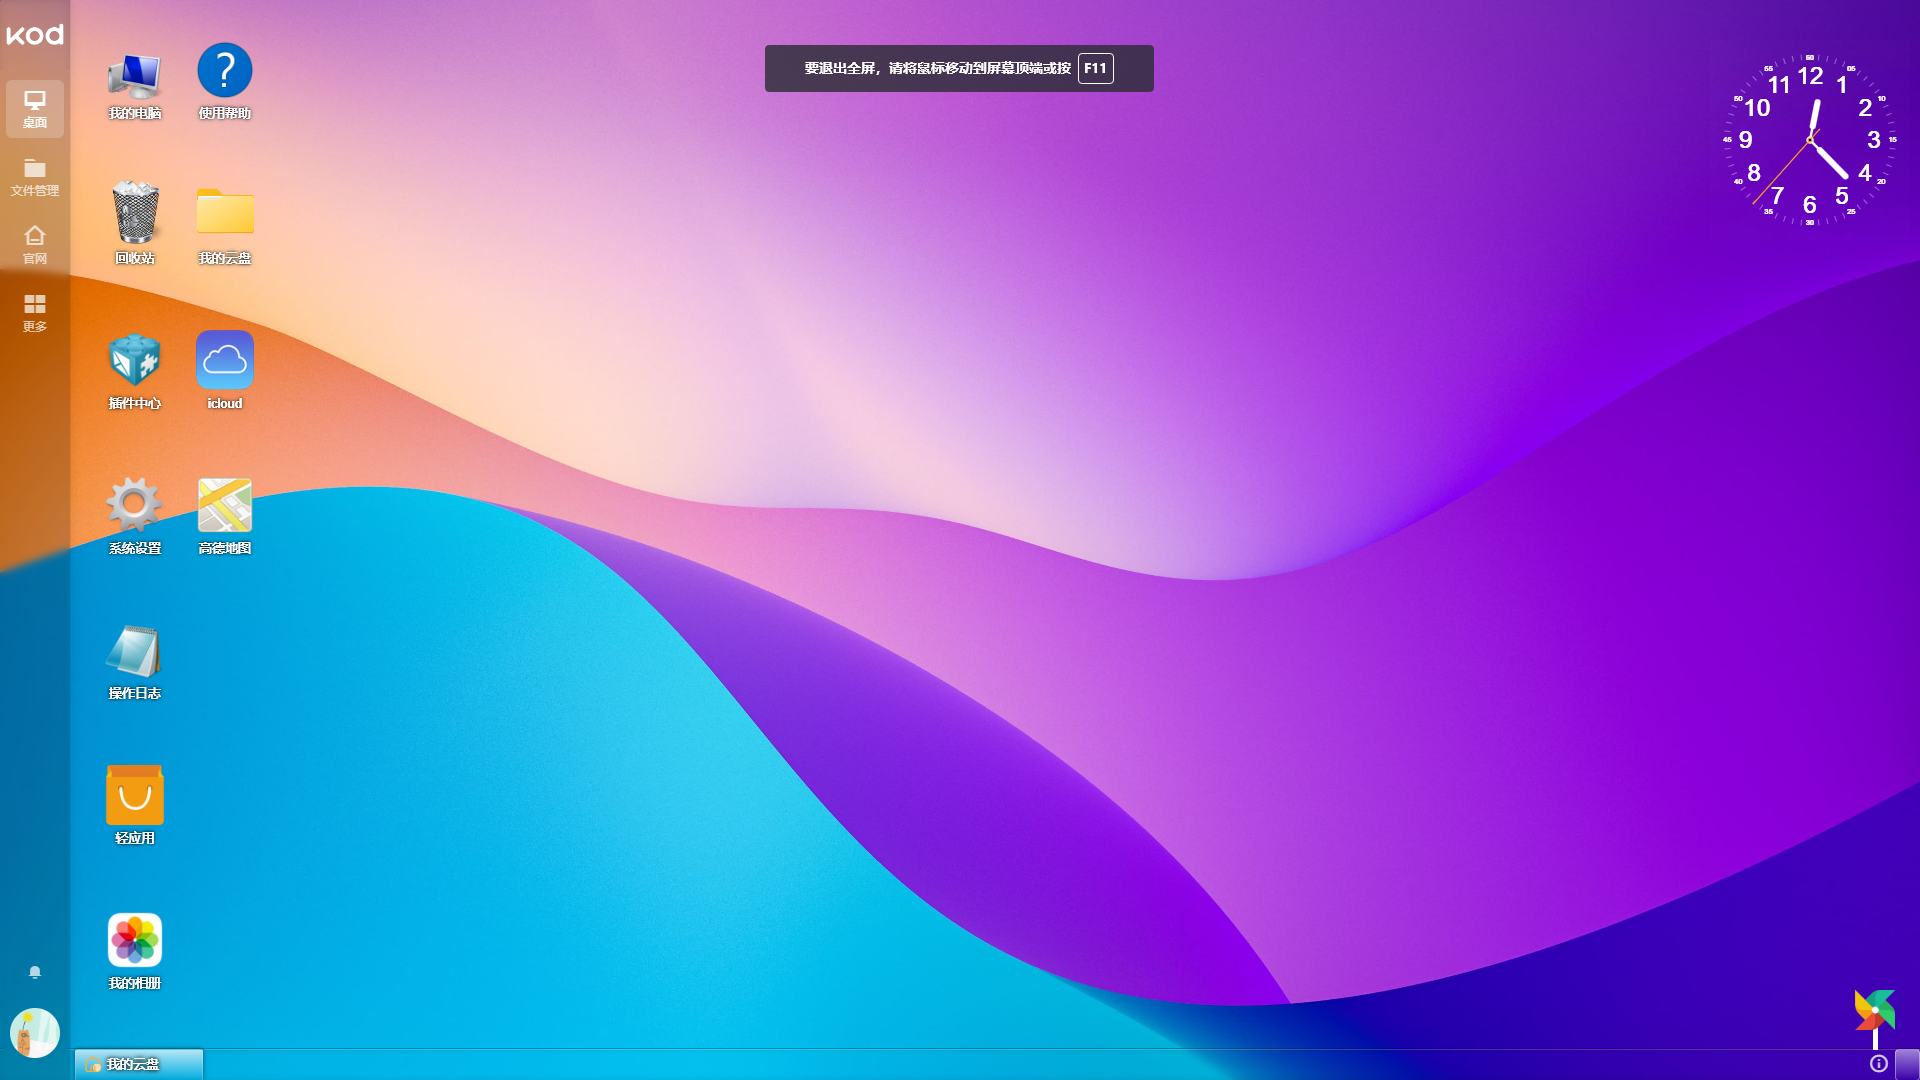
Task: Go to 官网 via the sidebar
Action: coord(35,244)
